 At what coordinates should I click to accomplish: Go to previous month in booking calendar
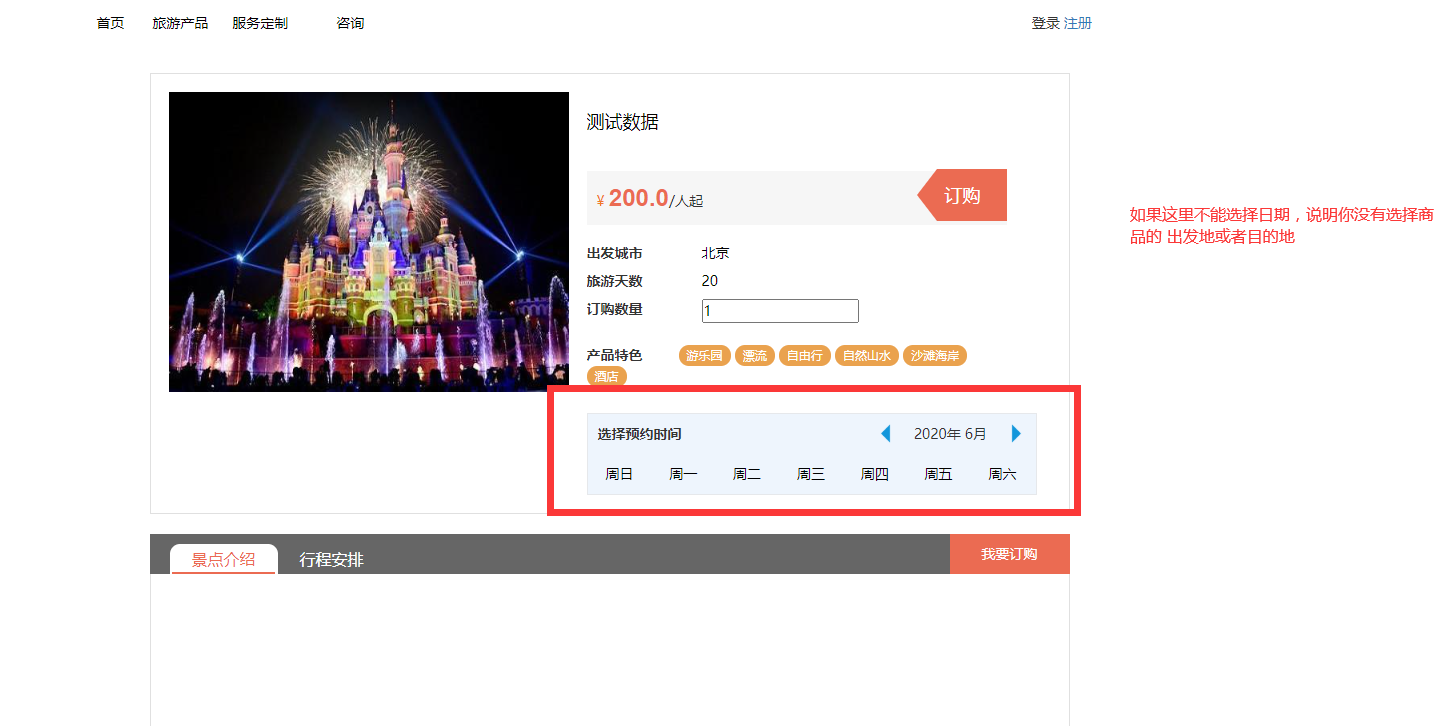pos(885,434)
